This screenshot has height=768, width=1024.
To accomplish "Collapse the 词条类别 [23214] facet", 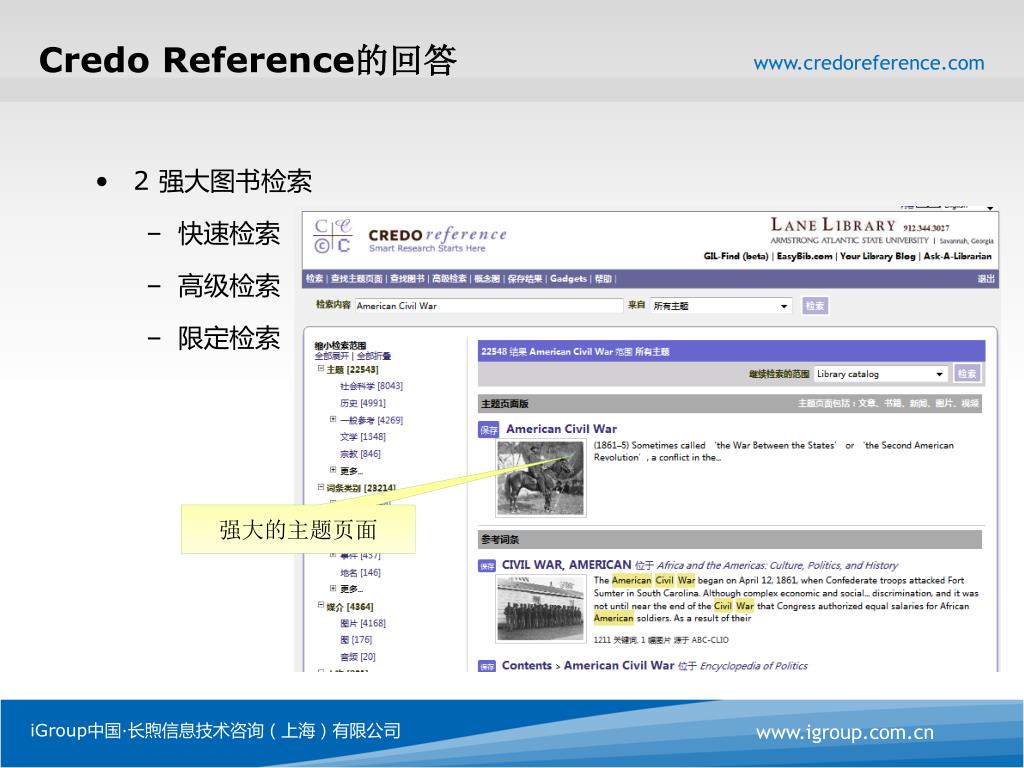I will coord(321,487).
